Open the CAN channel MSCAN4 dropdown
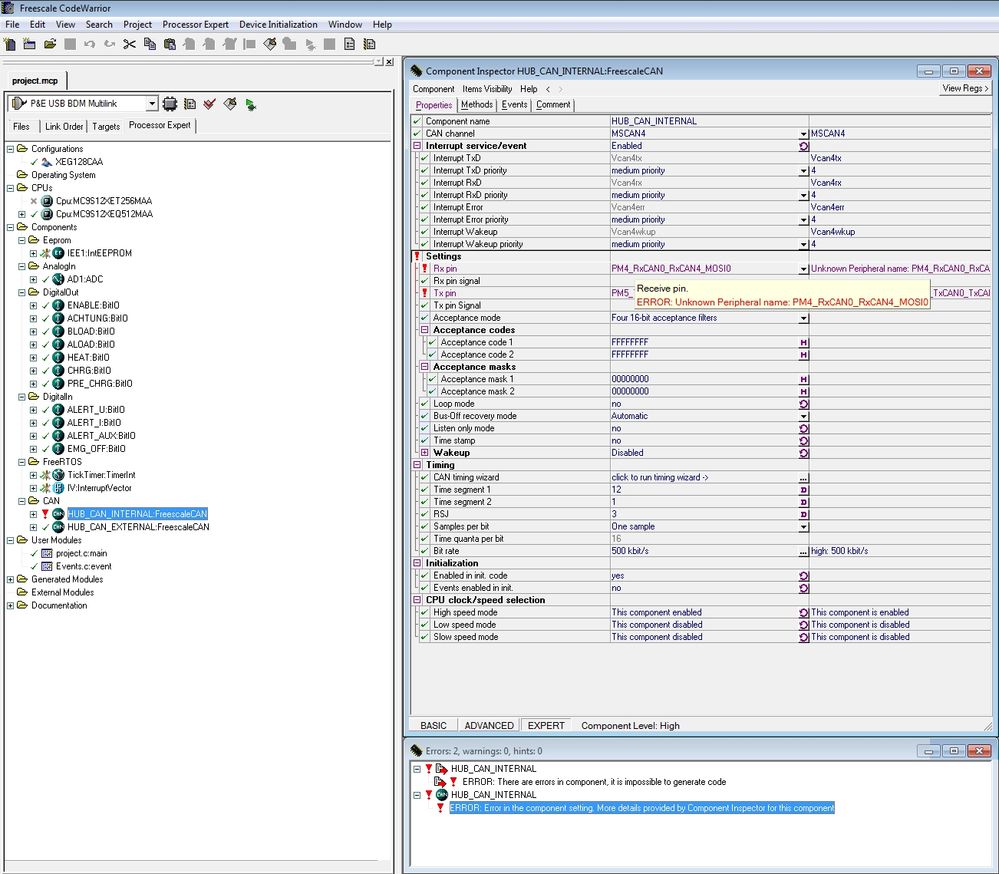The height and width of the screenshot is (874, 999). coord(803,134)
